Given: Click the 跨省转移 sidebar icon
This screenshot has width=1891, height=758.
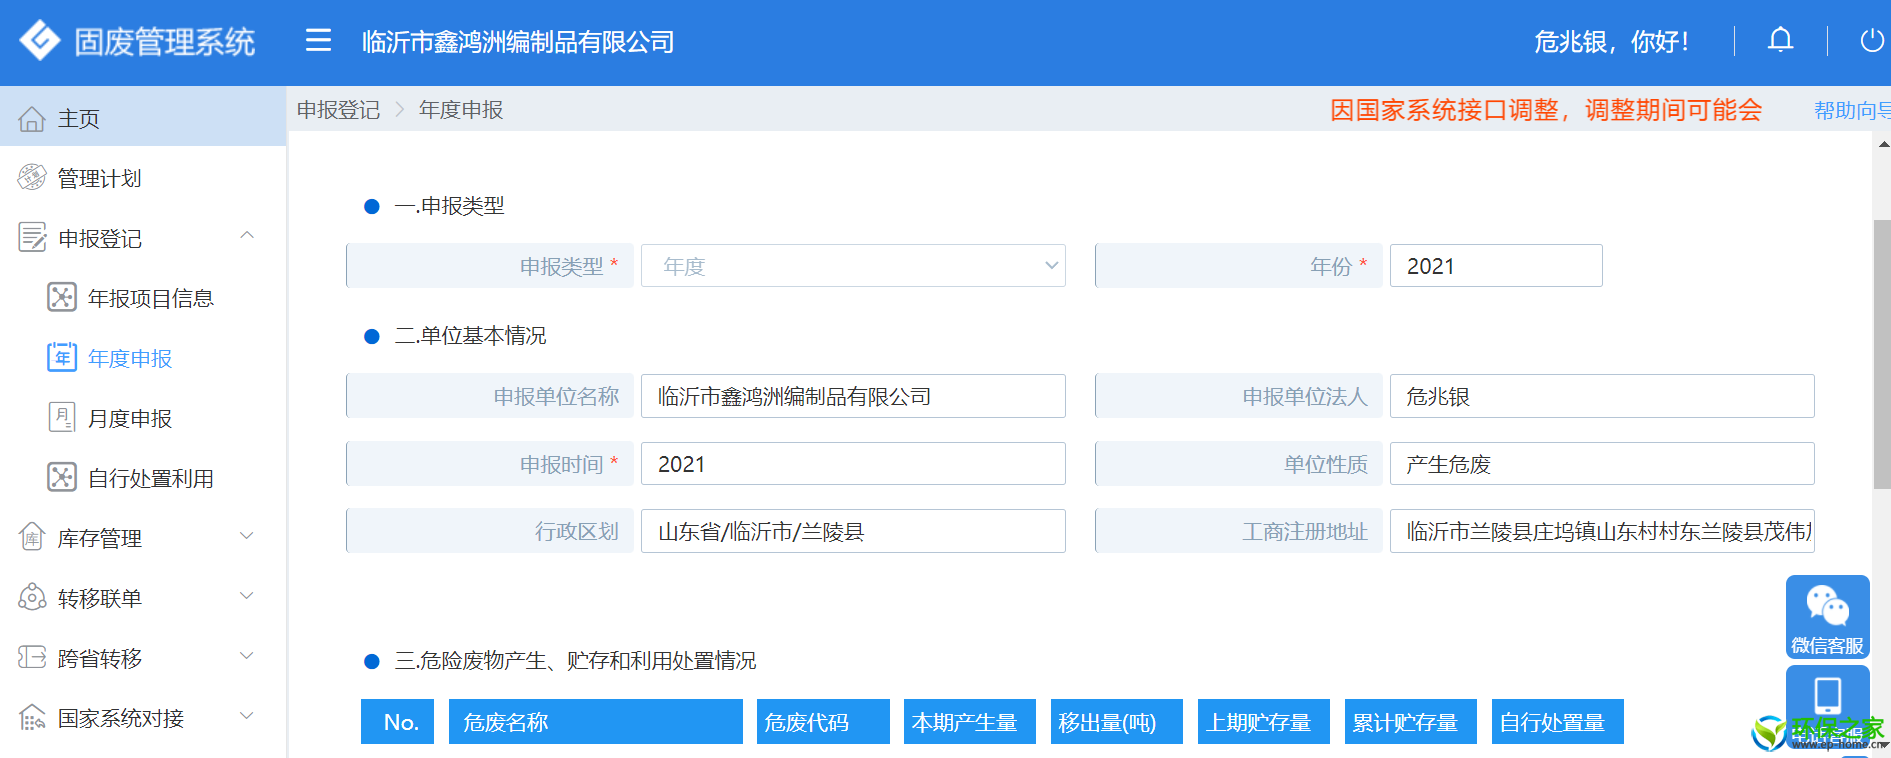Looking at the screenshot, I should (x=32, y=657).
